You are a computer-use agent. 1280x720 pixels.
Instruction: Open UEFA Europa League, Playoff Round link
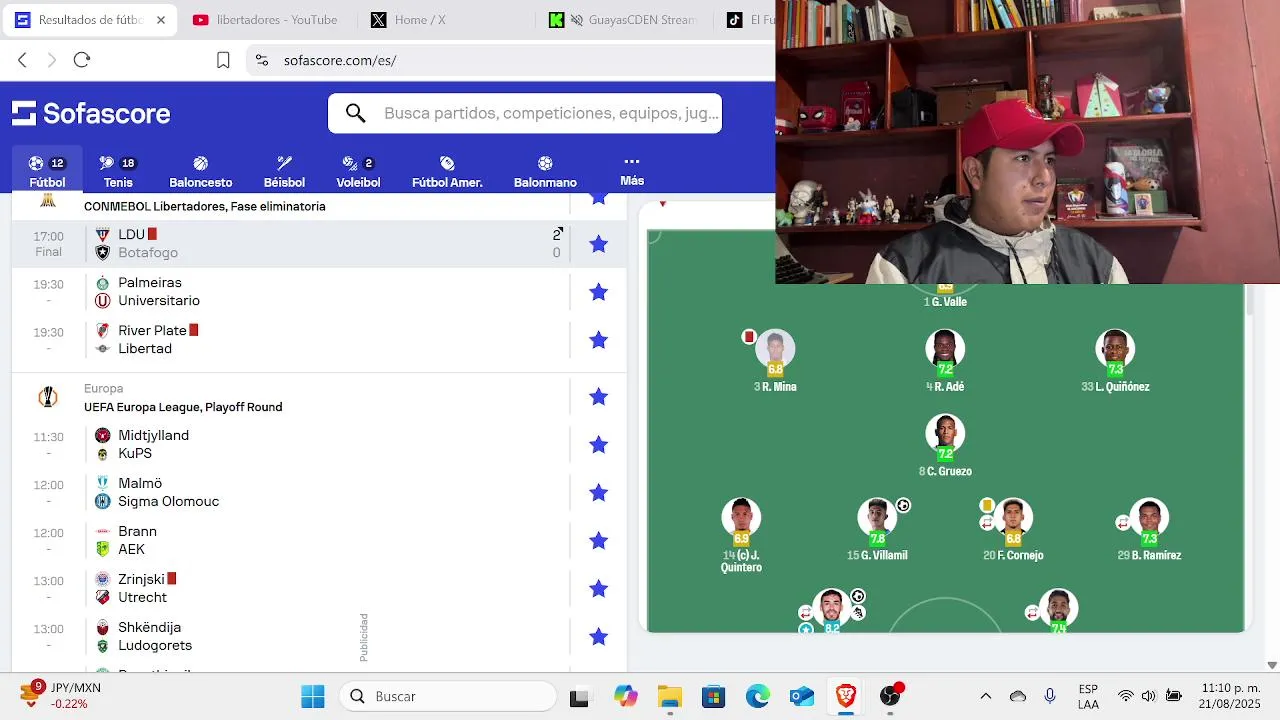183,407
